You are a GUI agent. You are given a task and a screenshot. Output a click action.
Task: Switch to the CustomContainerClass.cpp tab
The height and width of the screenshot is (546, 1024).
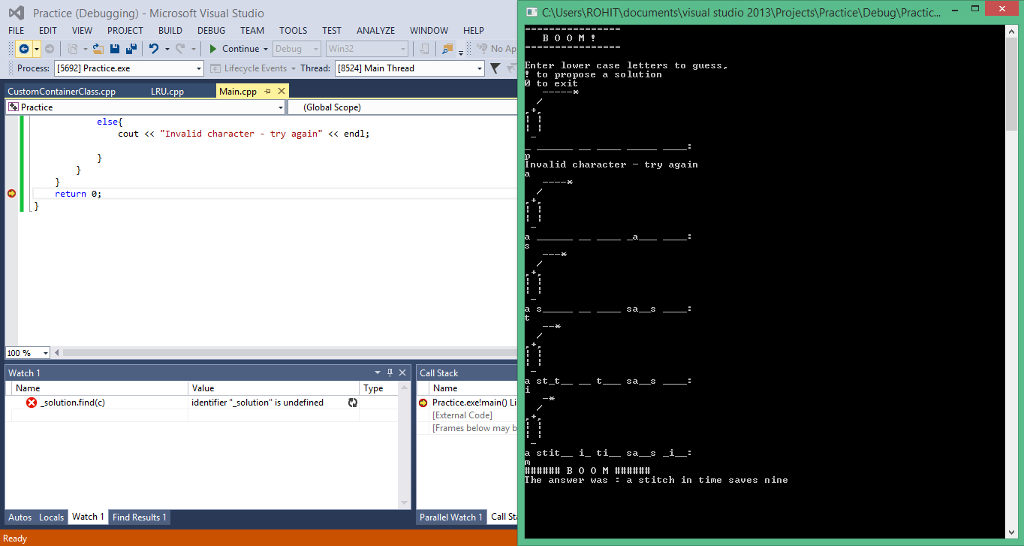[61, 91]
